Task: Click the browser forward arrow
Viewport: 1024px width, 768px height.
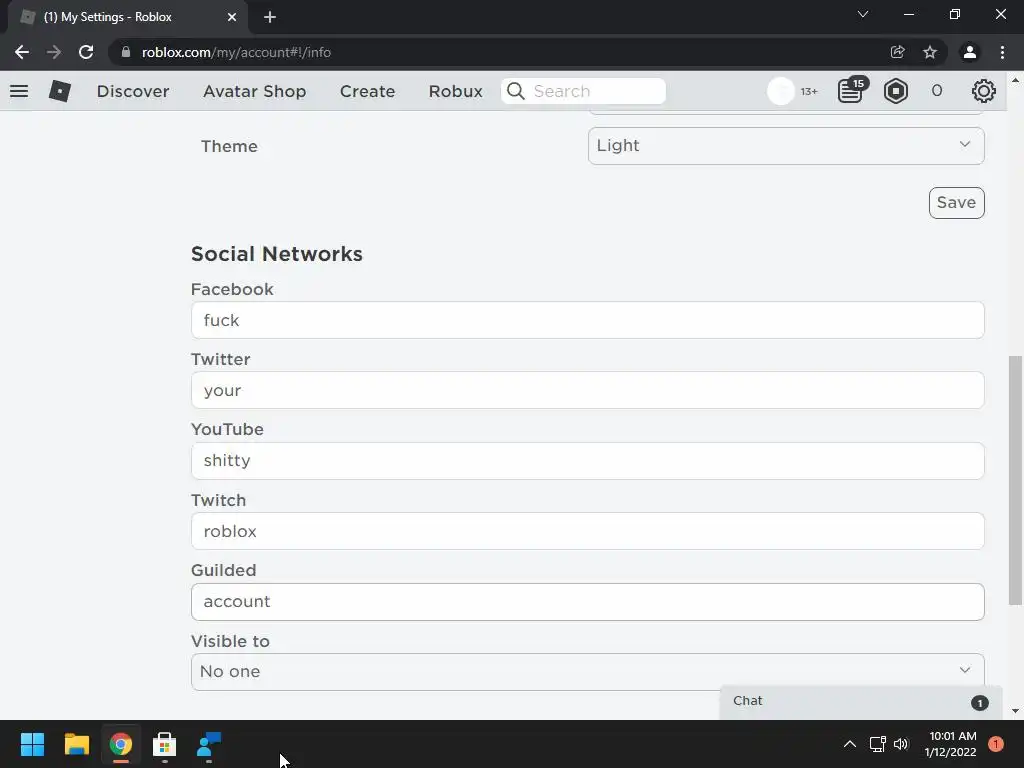Action: pyautogui.click(x=54, y=52)
